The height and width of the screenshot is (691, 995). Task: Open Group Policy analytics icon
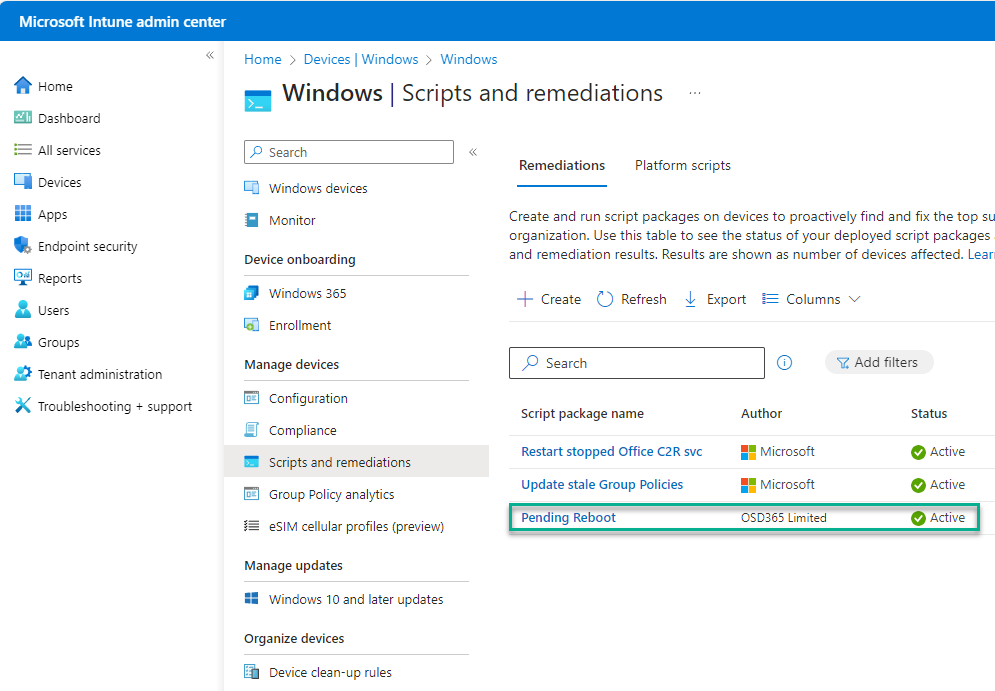pos(252,494)
